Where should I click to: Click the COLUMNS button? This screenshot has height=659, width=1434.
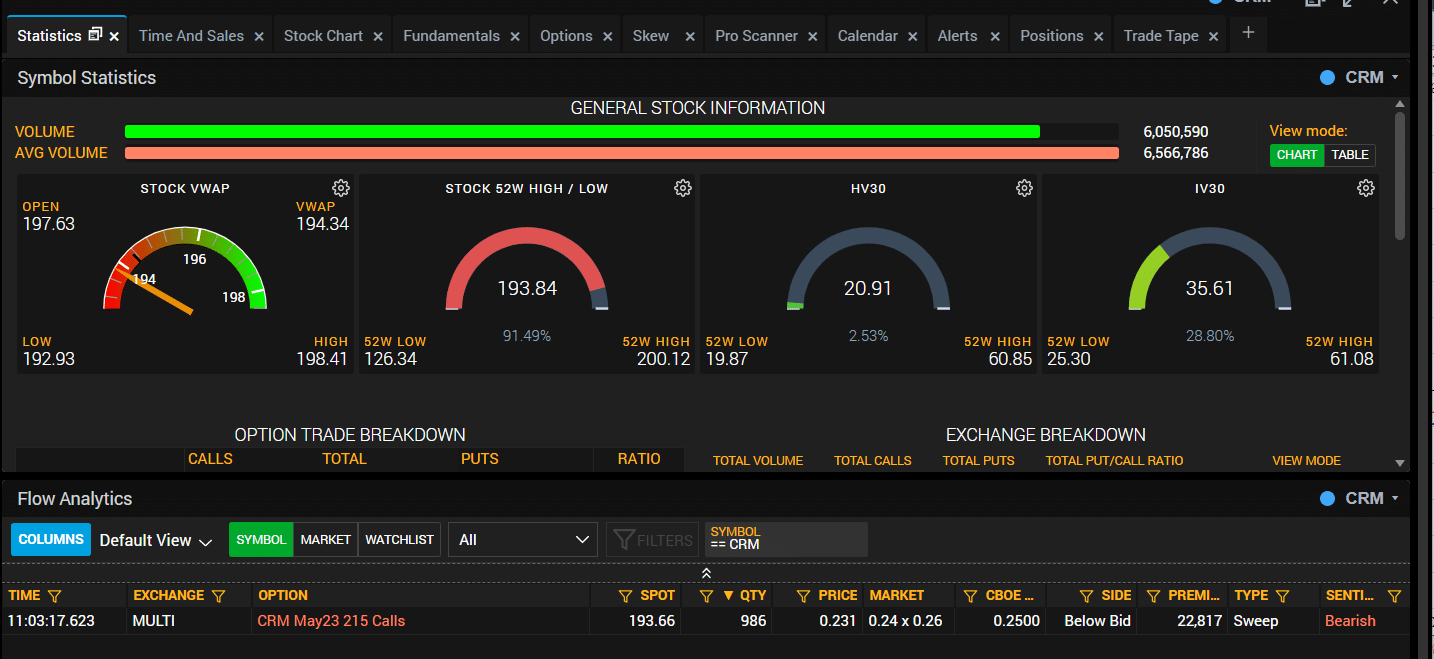click(x=51, y=540)
